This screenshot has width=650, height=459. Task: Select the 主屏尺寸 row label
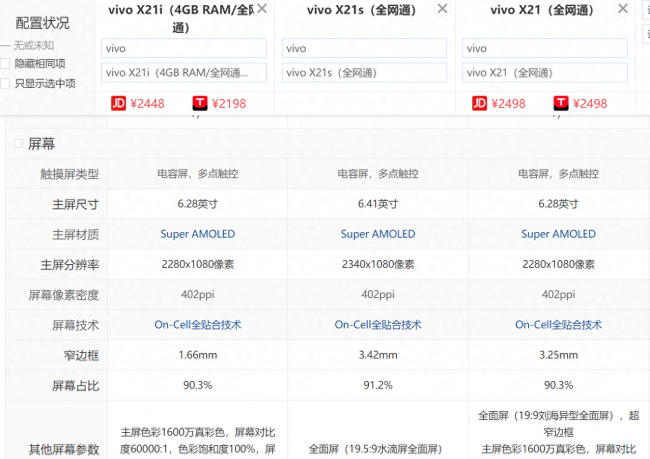click(75, 204)
